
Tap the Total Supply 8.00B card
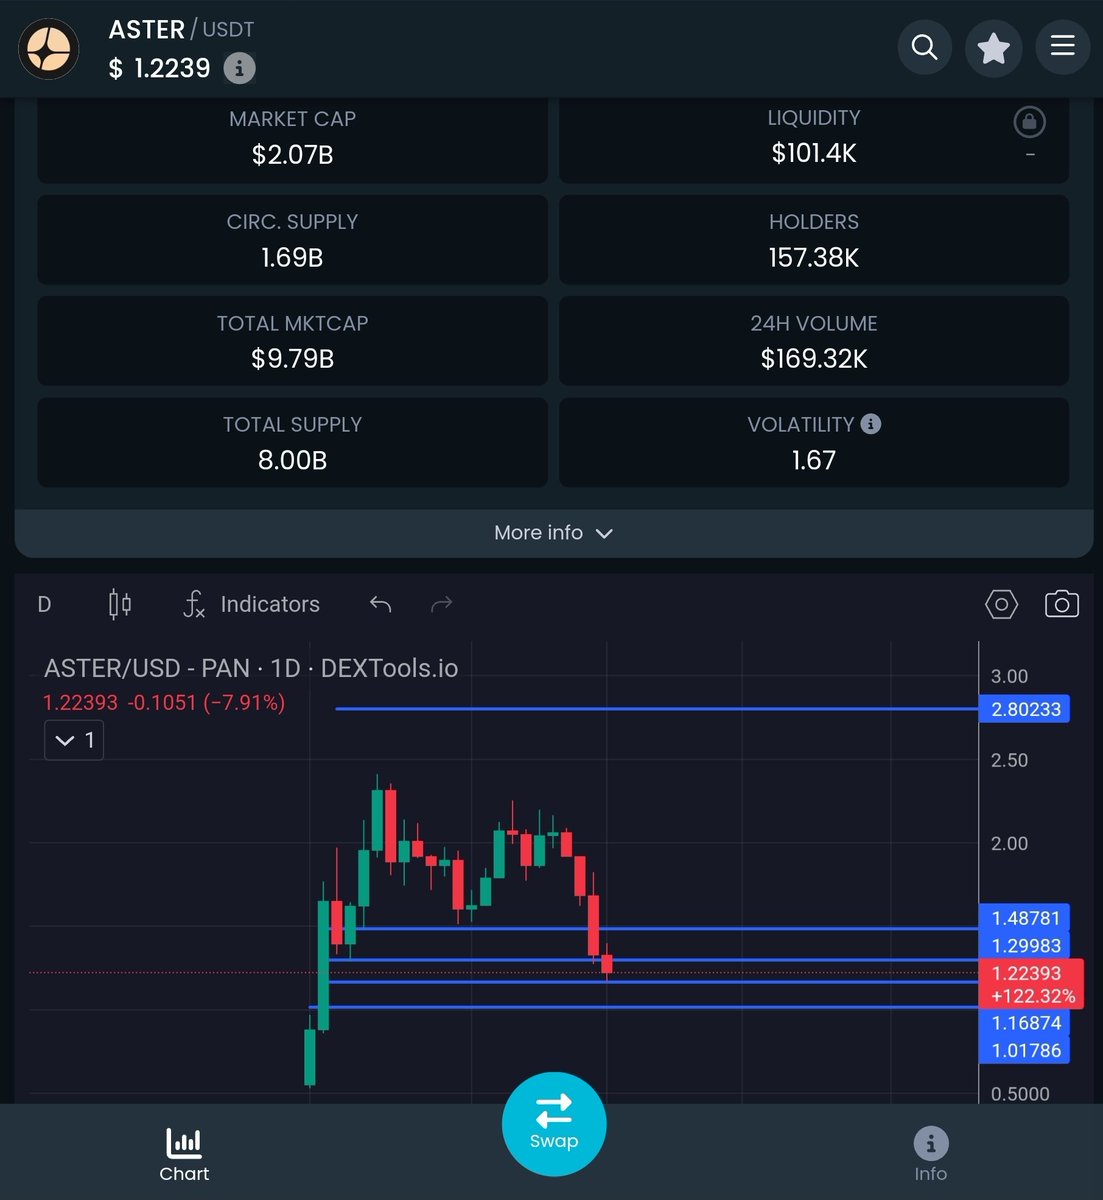click(x=292, y=442)
